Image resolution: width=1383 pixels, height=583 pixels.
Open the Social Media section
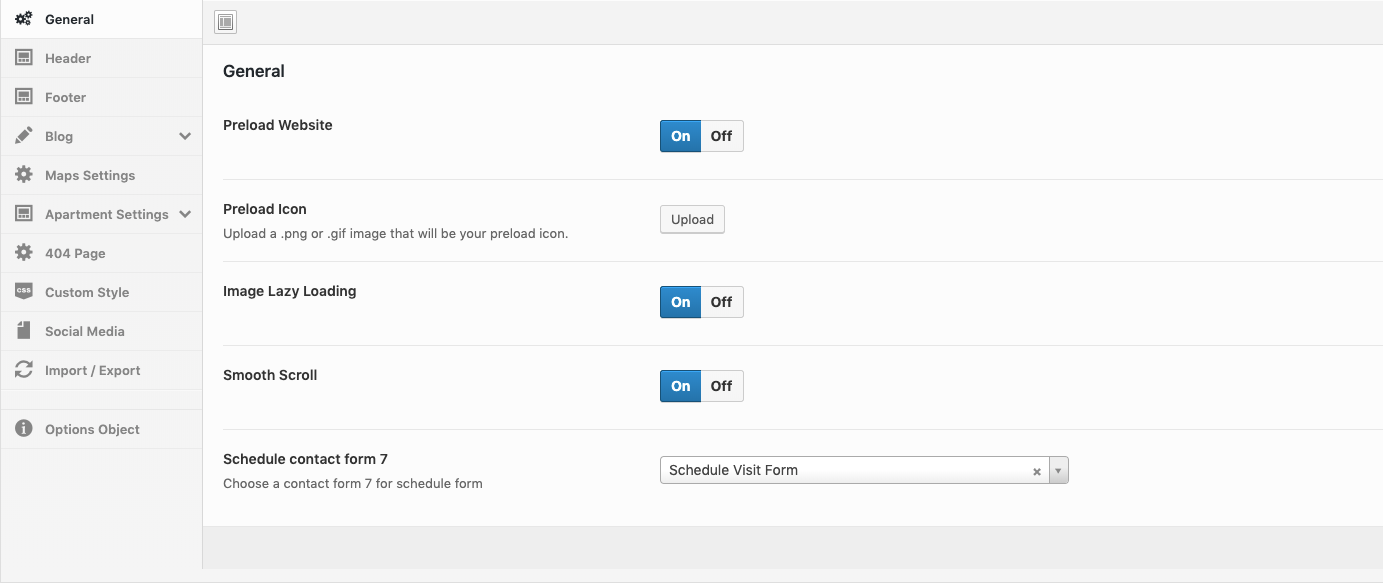(x=84, y=331)
